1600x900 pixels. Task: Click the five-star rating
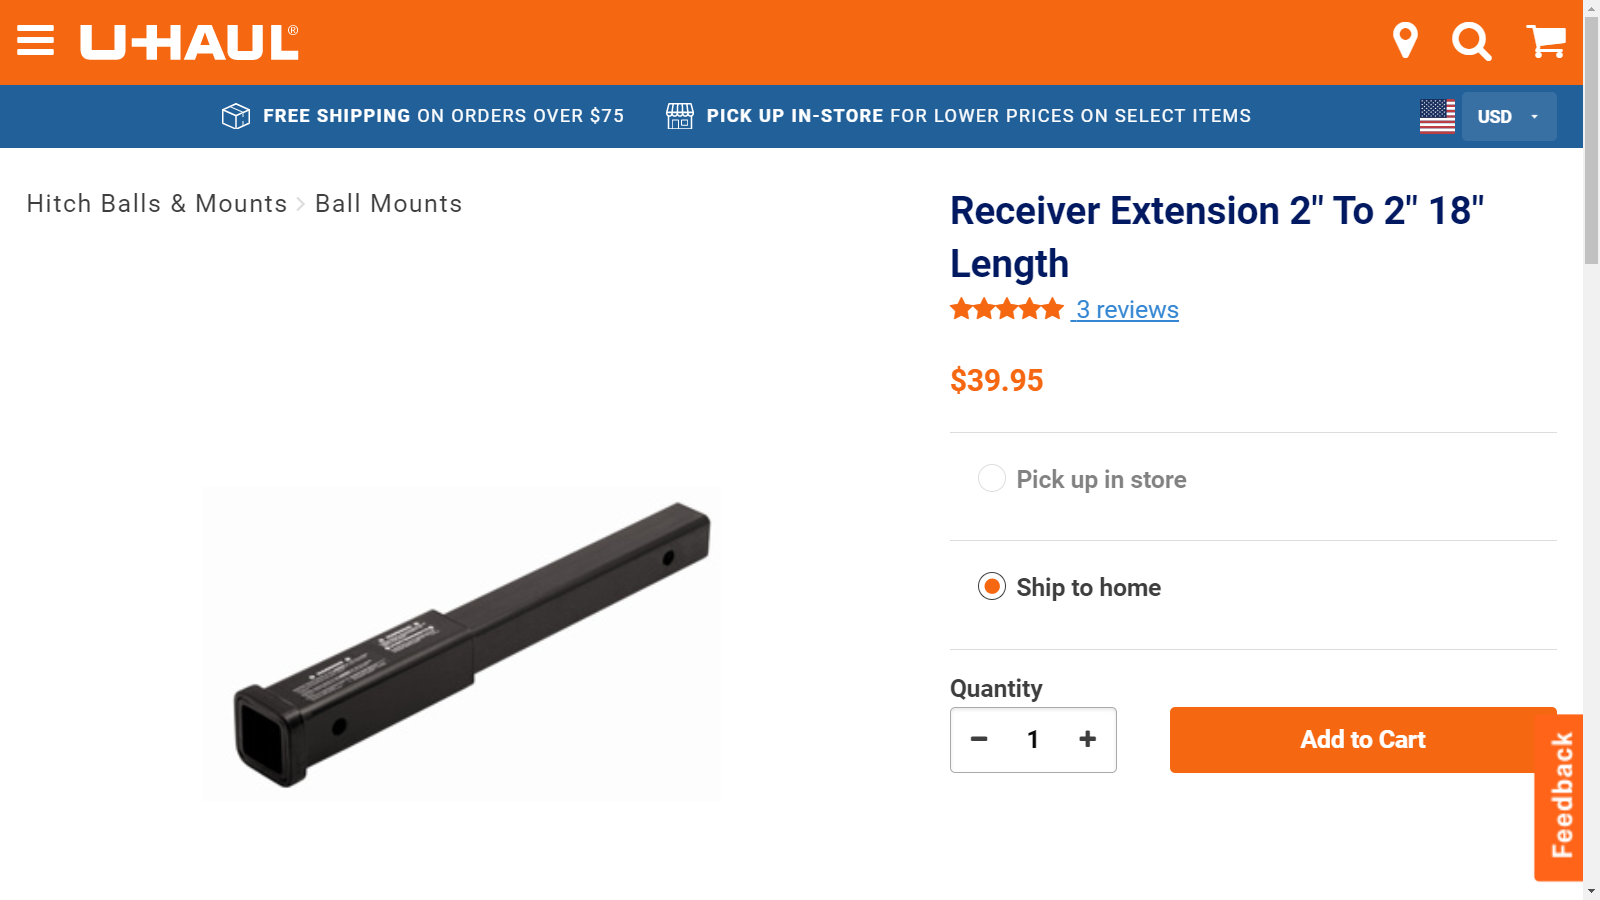[x=1007, y=309]
